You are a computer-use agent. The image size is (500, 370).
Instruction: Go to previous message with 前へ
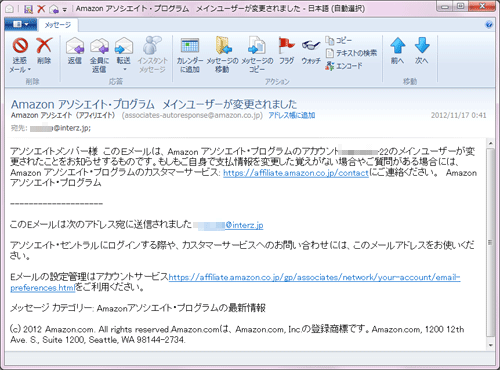pyautogui.click(x=397, y=50)
